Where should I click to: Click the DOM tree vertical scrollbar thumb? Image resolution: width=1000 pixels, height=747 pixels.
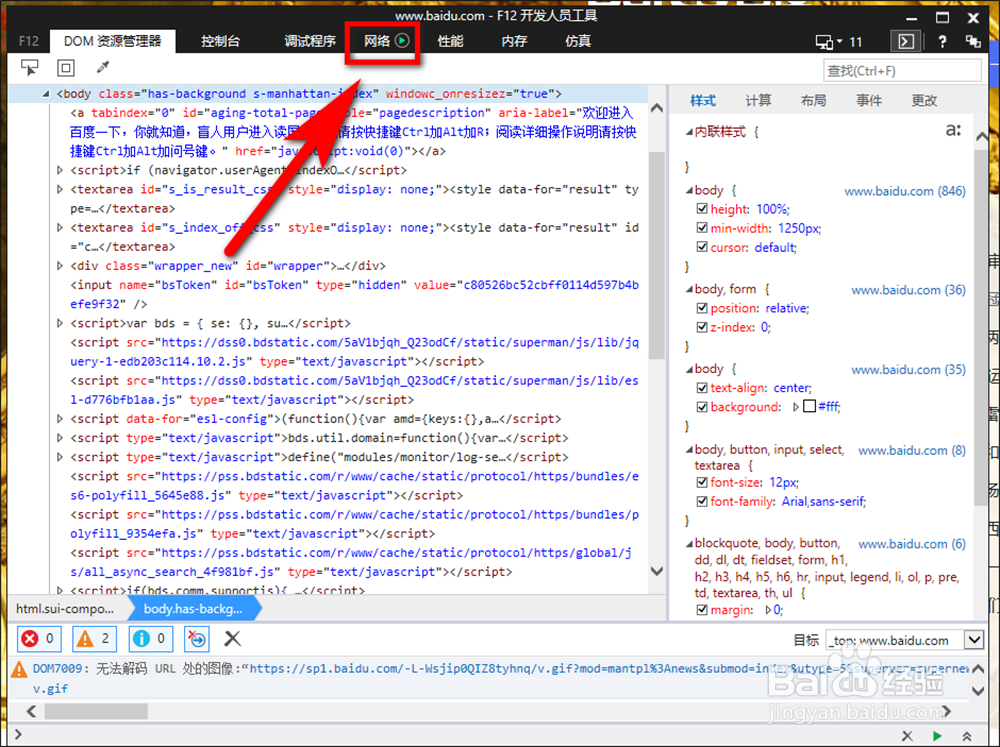[x=656, y=255]
